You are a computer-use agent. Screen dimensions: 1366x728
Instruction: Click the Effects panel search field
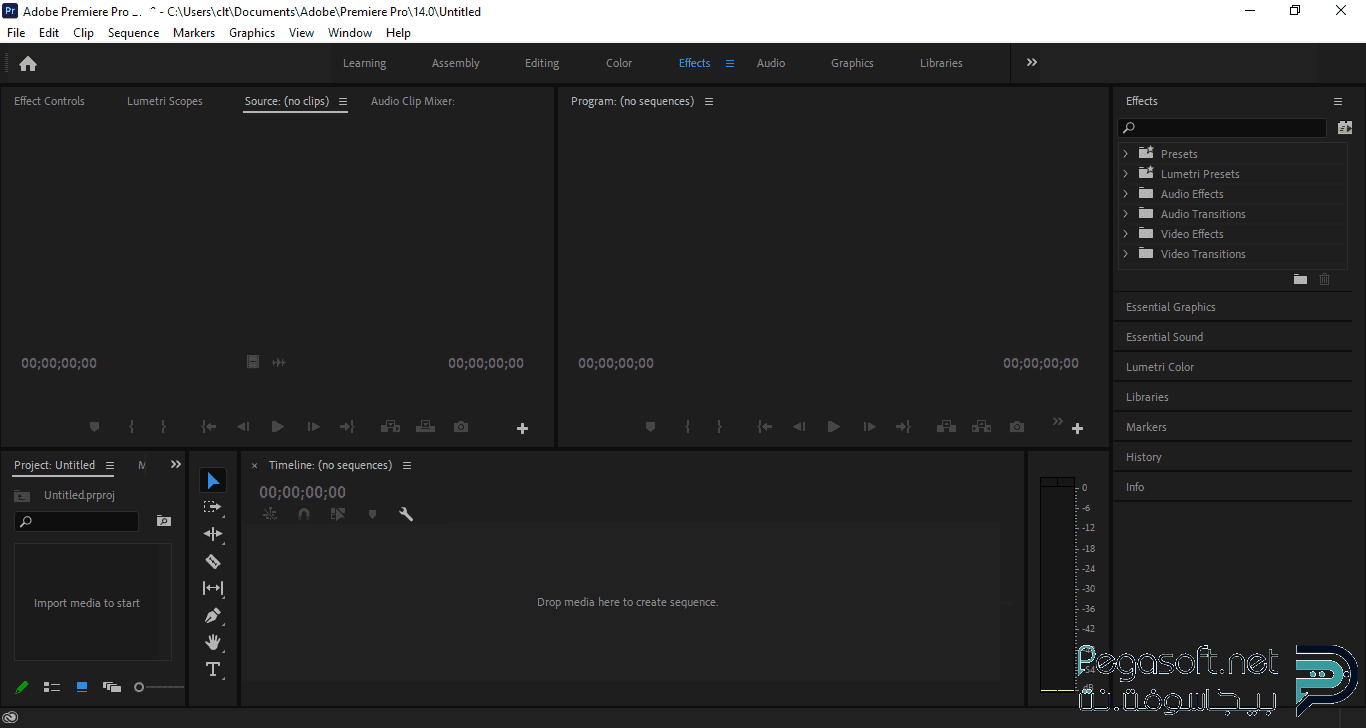click(x=1222, y=128)
